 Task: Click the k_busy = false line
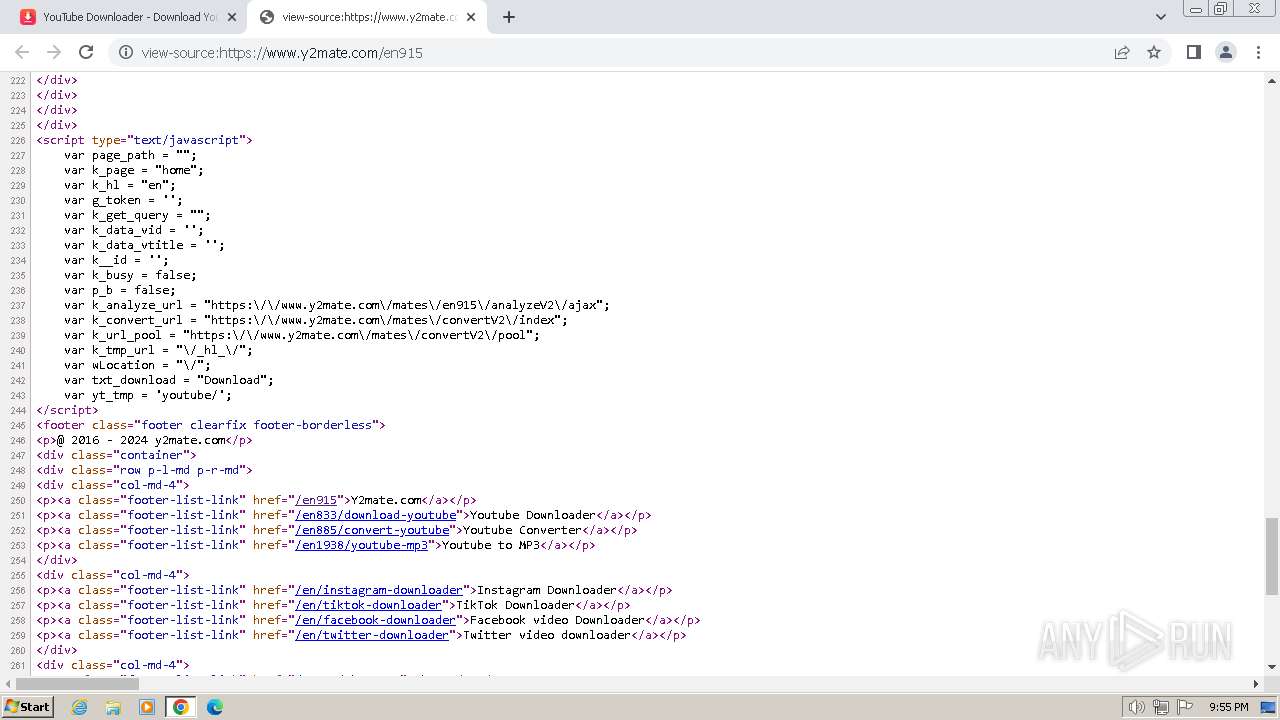point(130,275)
